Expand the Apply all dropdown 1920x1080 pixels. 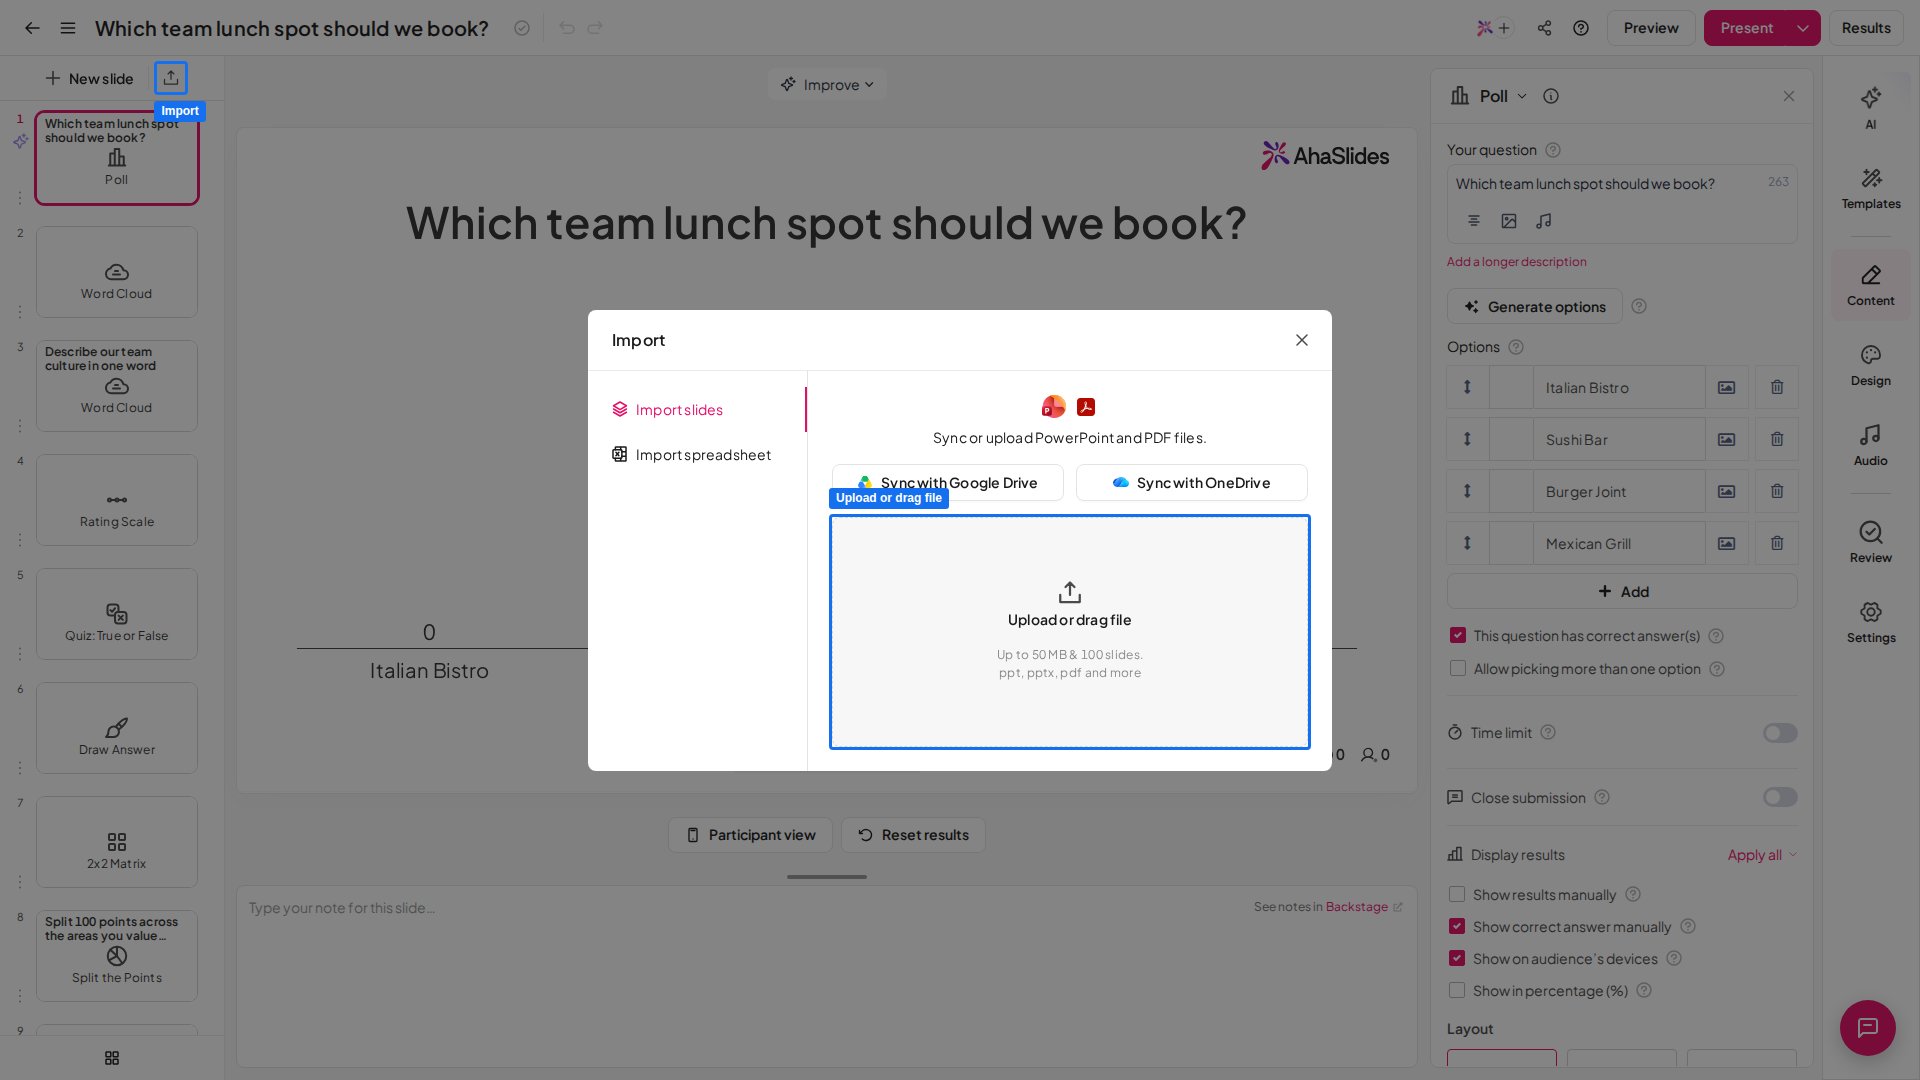(x=1762, y=854)
